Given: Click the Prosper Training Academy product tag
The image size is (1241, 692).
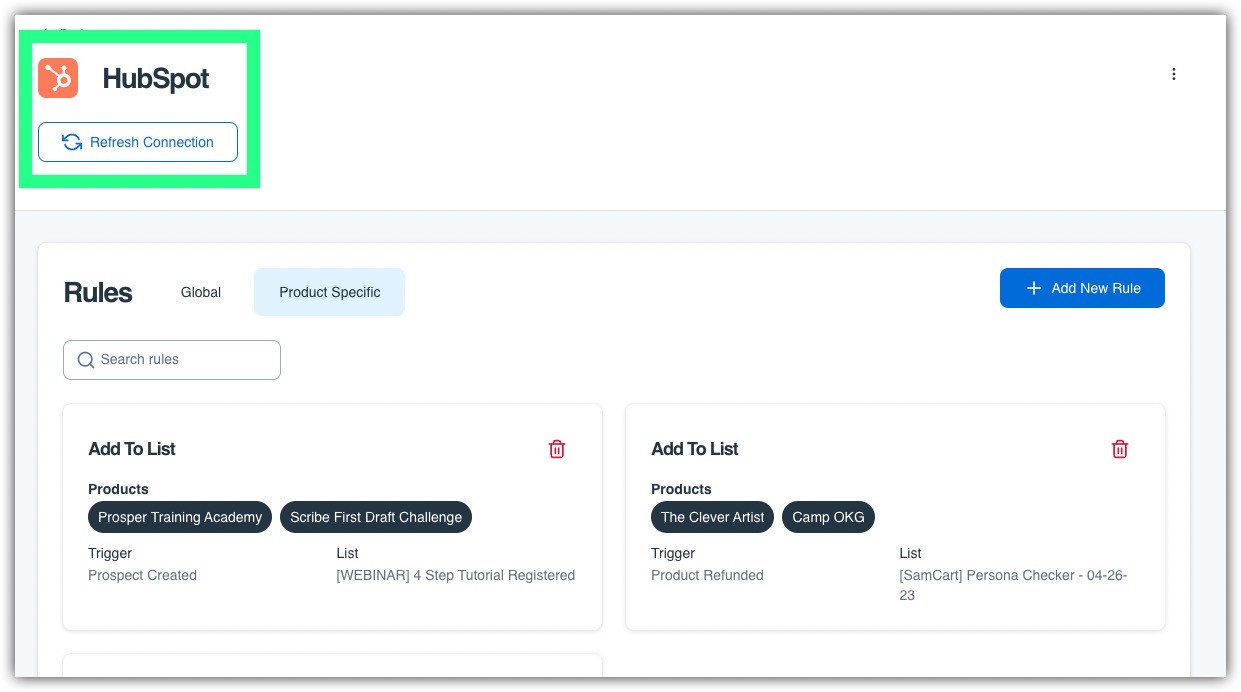Looking at the screenshot, I should (180, 517).
